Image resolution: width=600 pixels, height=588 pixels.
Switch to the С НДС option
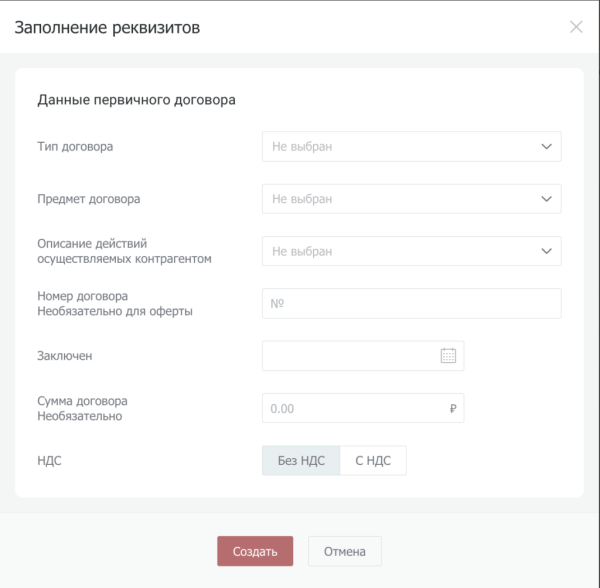[x=373, y=461]
